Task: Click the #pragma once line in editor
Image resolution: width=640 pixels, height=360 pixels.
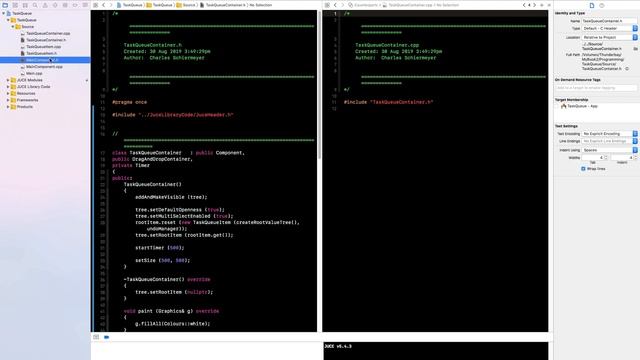Action: (129, 102)
